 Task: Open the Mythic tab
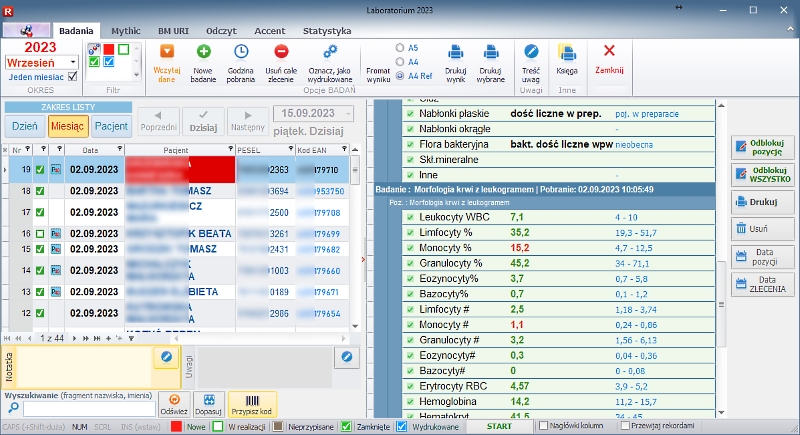coord(125,31)
